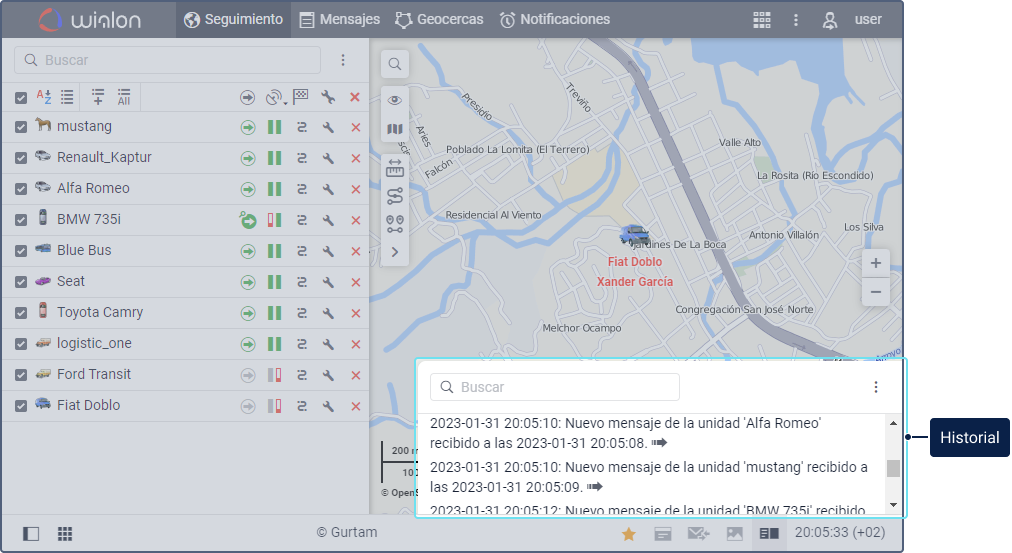Screen dimensions: 1012x553
Task: Remove Seat from list with red X
Action: tap(355, 282)
